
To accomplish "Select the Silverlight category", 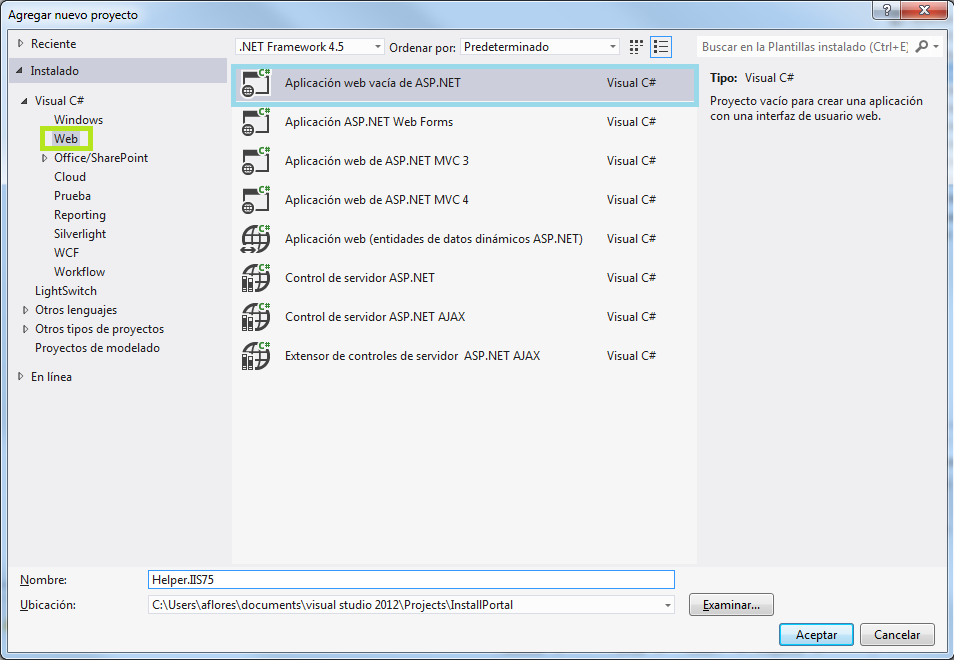I will [x=80, y=234].
